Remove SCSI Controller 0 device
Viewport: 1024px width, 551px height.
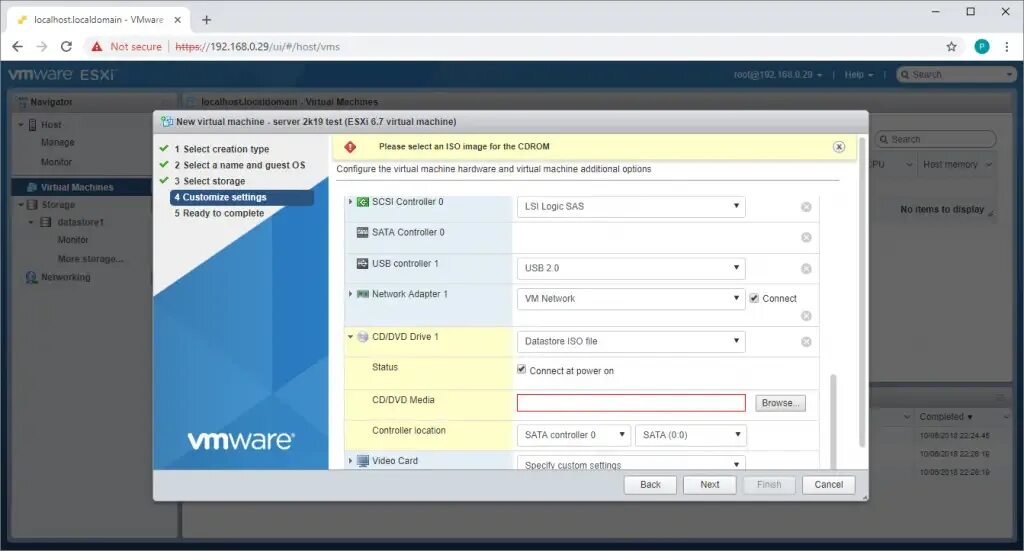click(x=806, y=207)
